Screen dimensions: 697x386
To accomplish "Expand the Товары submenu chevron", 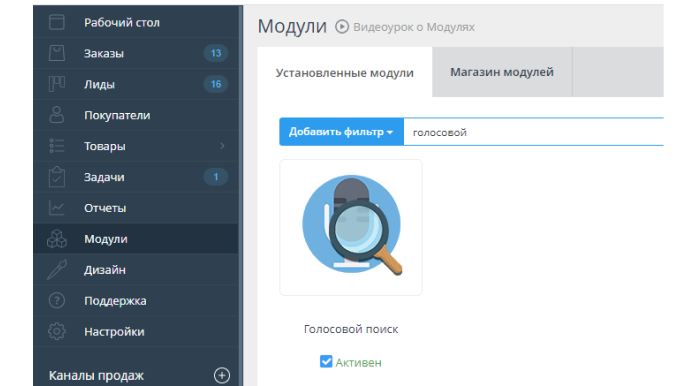I will [222, 146].
